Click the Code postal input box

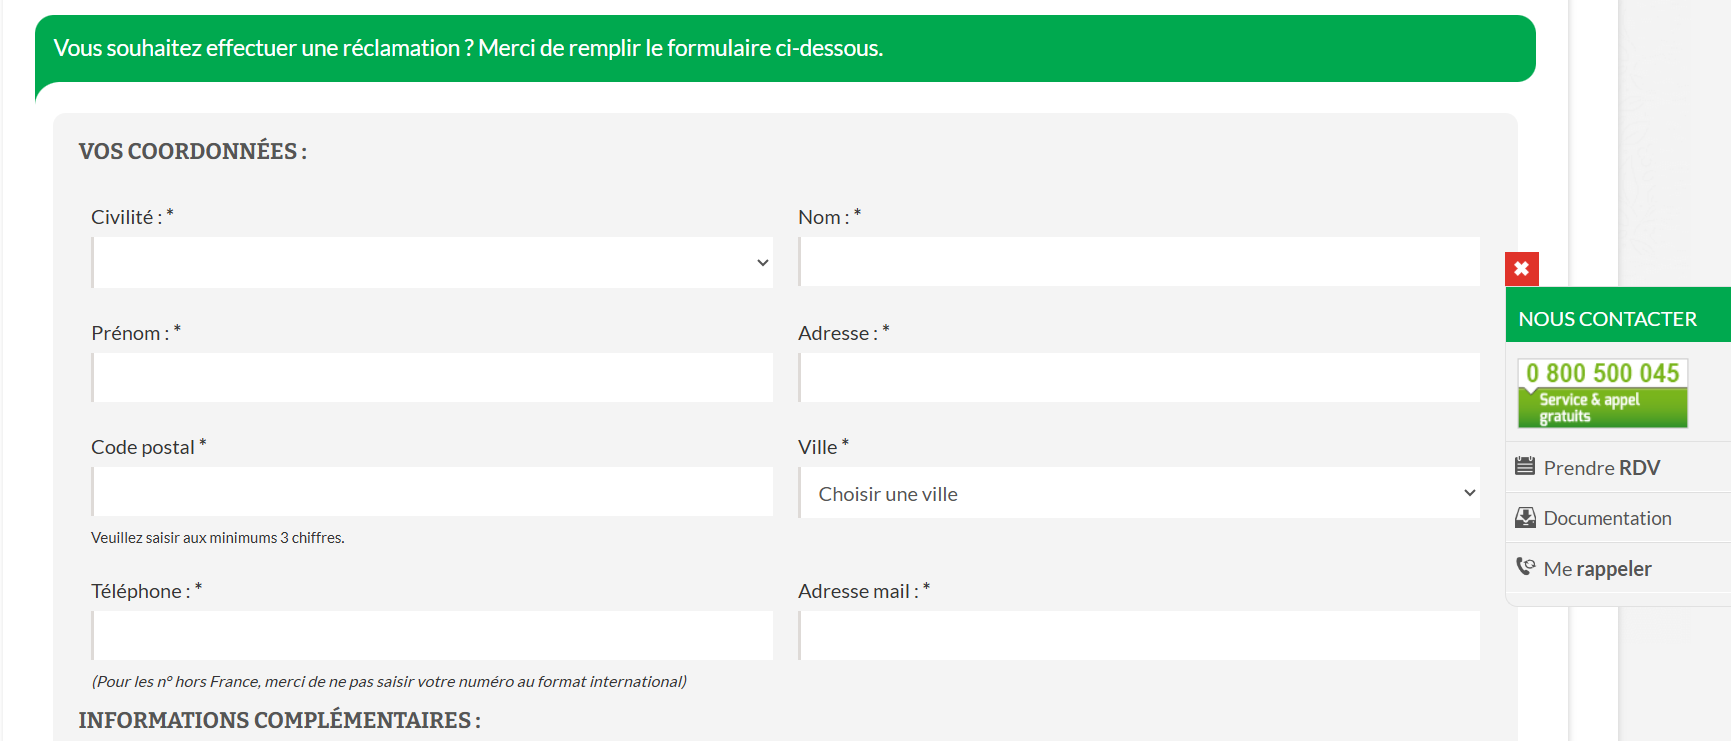pyautogui.click(x=432, y=492)
